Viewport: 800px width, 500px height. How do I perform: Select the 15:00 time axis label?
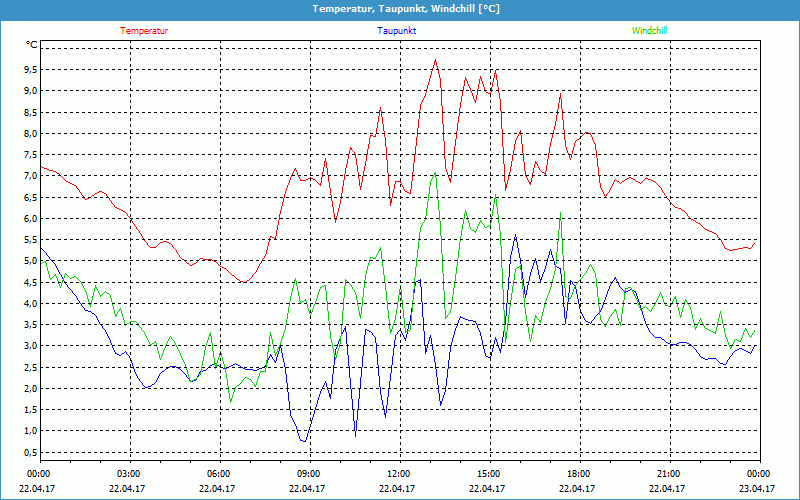(x=489, y=474)
